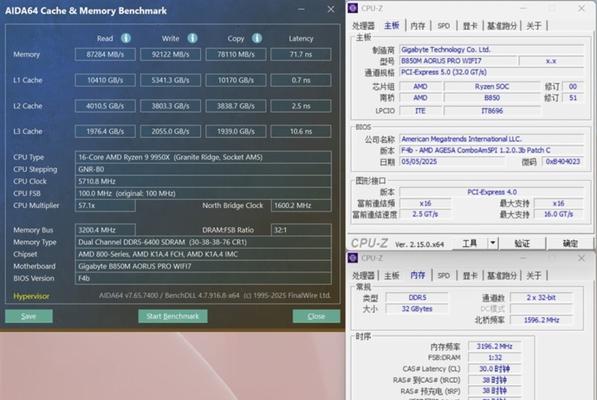Click memory frequency 3196.2 MHz in lower CPU-Z

494,346
